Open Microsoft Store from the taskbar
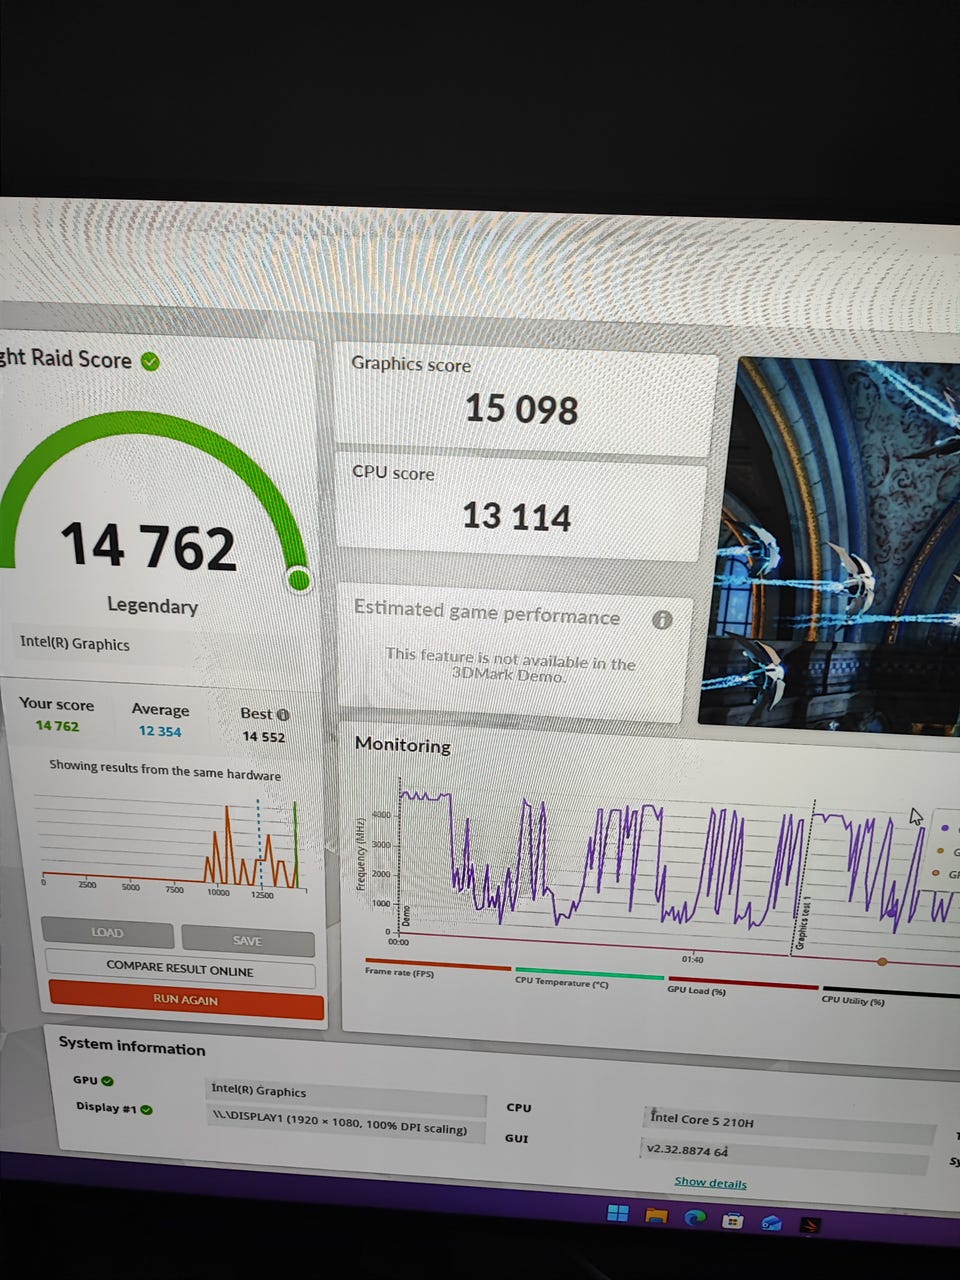 point(733,1220)
